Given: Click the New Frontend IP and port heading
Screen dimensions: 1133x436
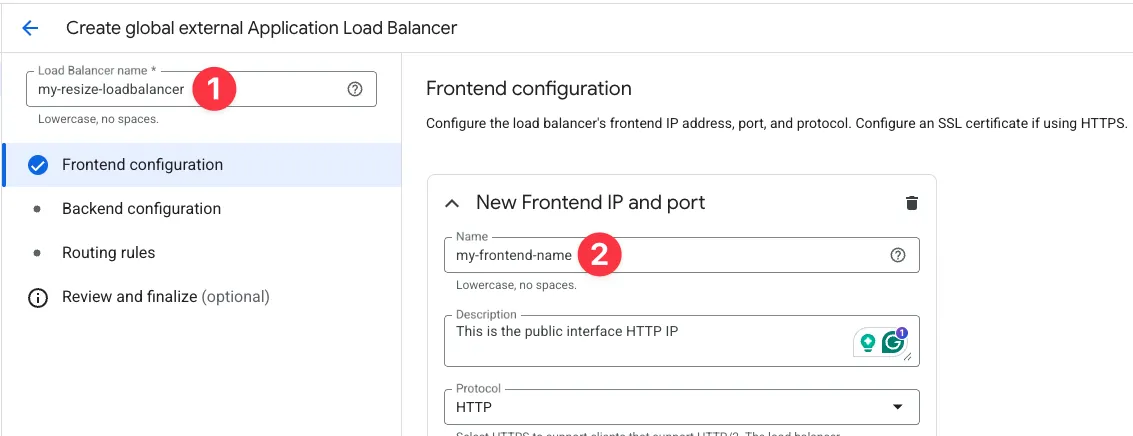Looking at the screenshot, I should pos(590,203).
